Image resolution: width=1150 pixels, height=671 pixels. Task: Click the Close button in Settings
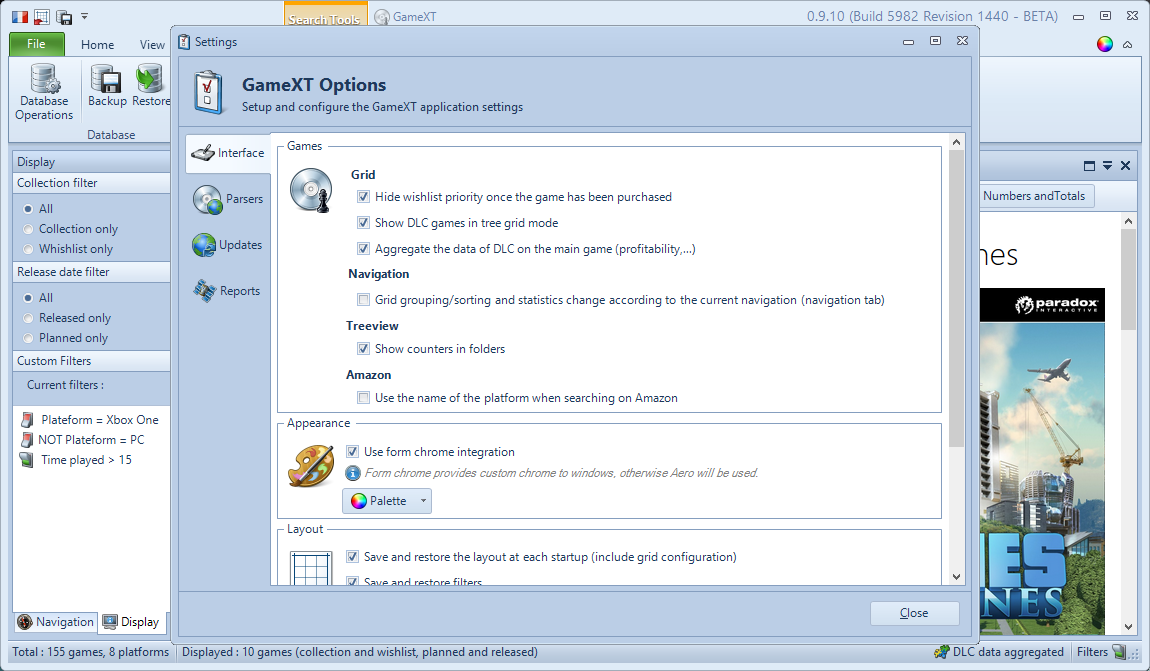click(x=914, y=613)
